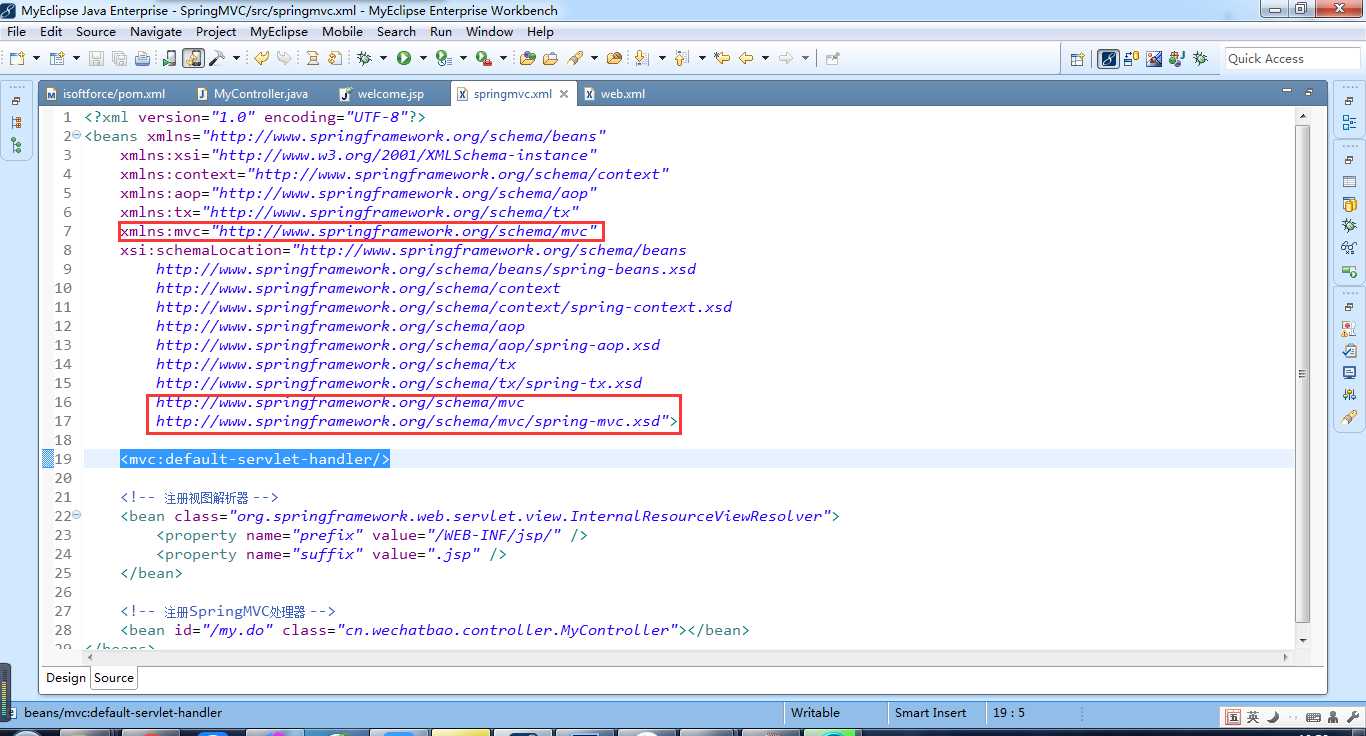The image size is (1366, 736).
Task: Switch to MyEclipse Java Enterprise perspective icon
Action: [1108, 59]
